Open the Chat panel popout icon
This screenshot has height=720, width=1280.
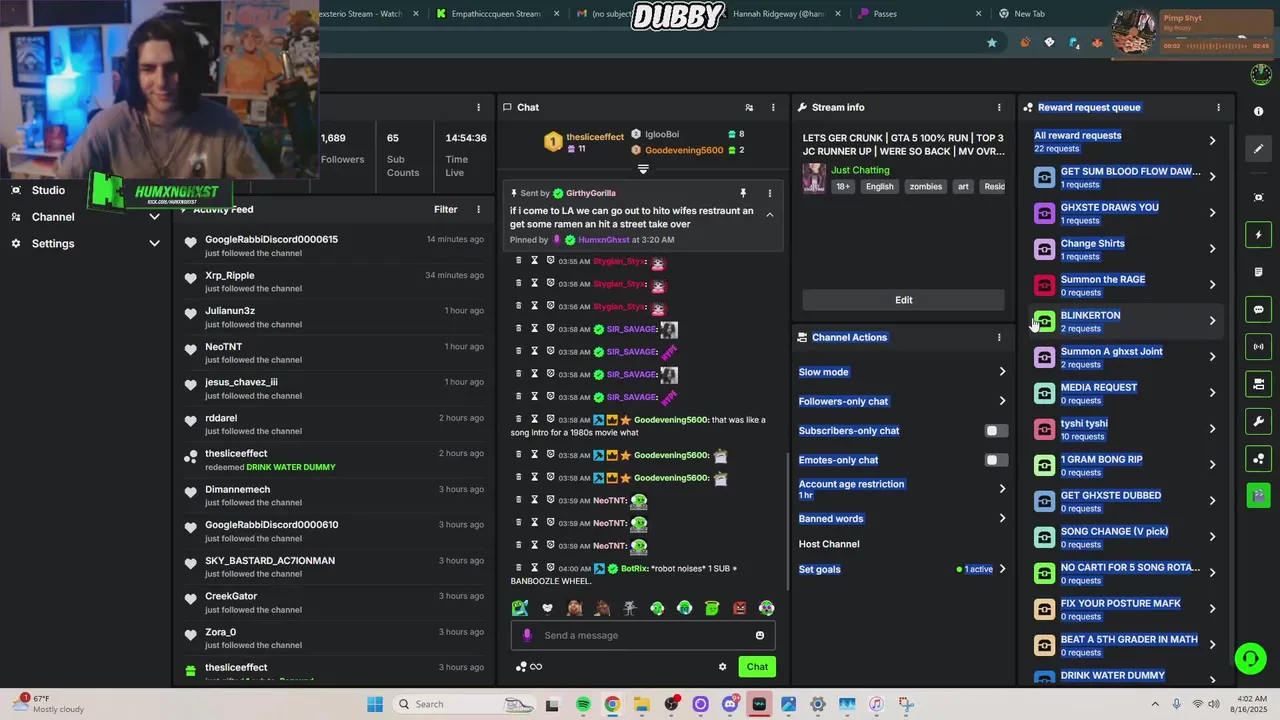pos(749,107)
